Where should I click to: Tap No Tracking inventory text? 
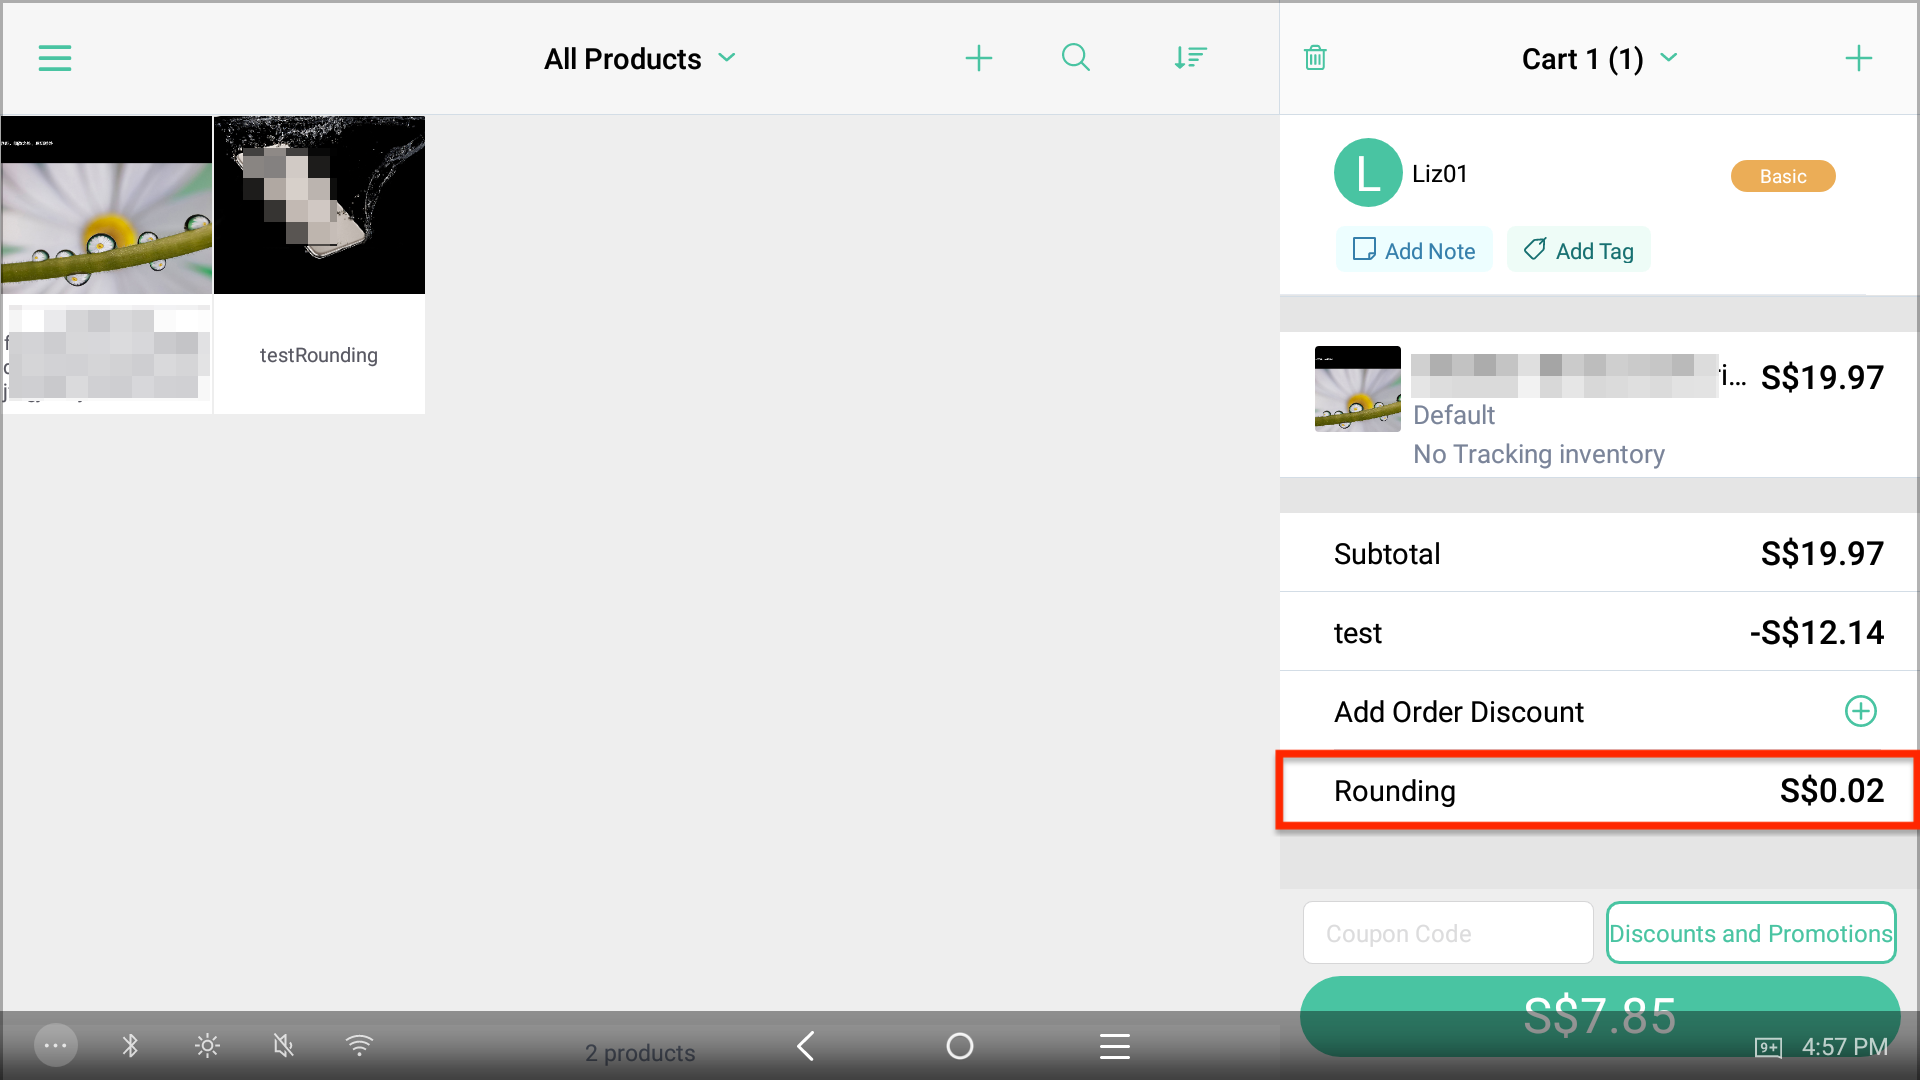pos(1538,454)
